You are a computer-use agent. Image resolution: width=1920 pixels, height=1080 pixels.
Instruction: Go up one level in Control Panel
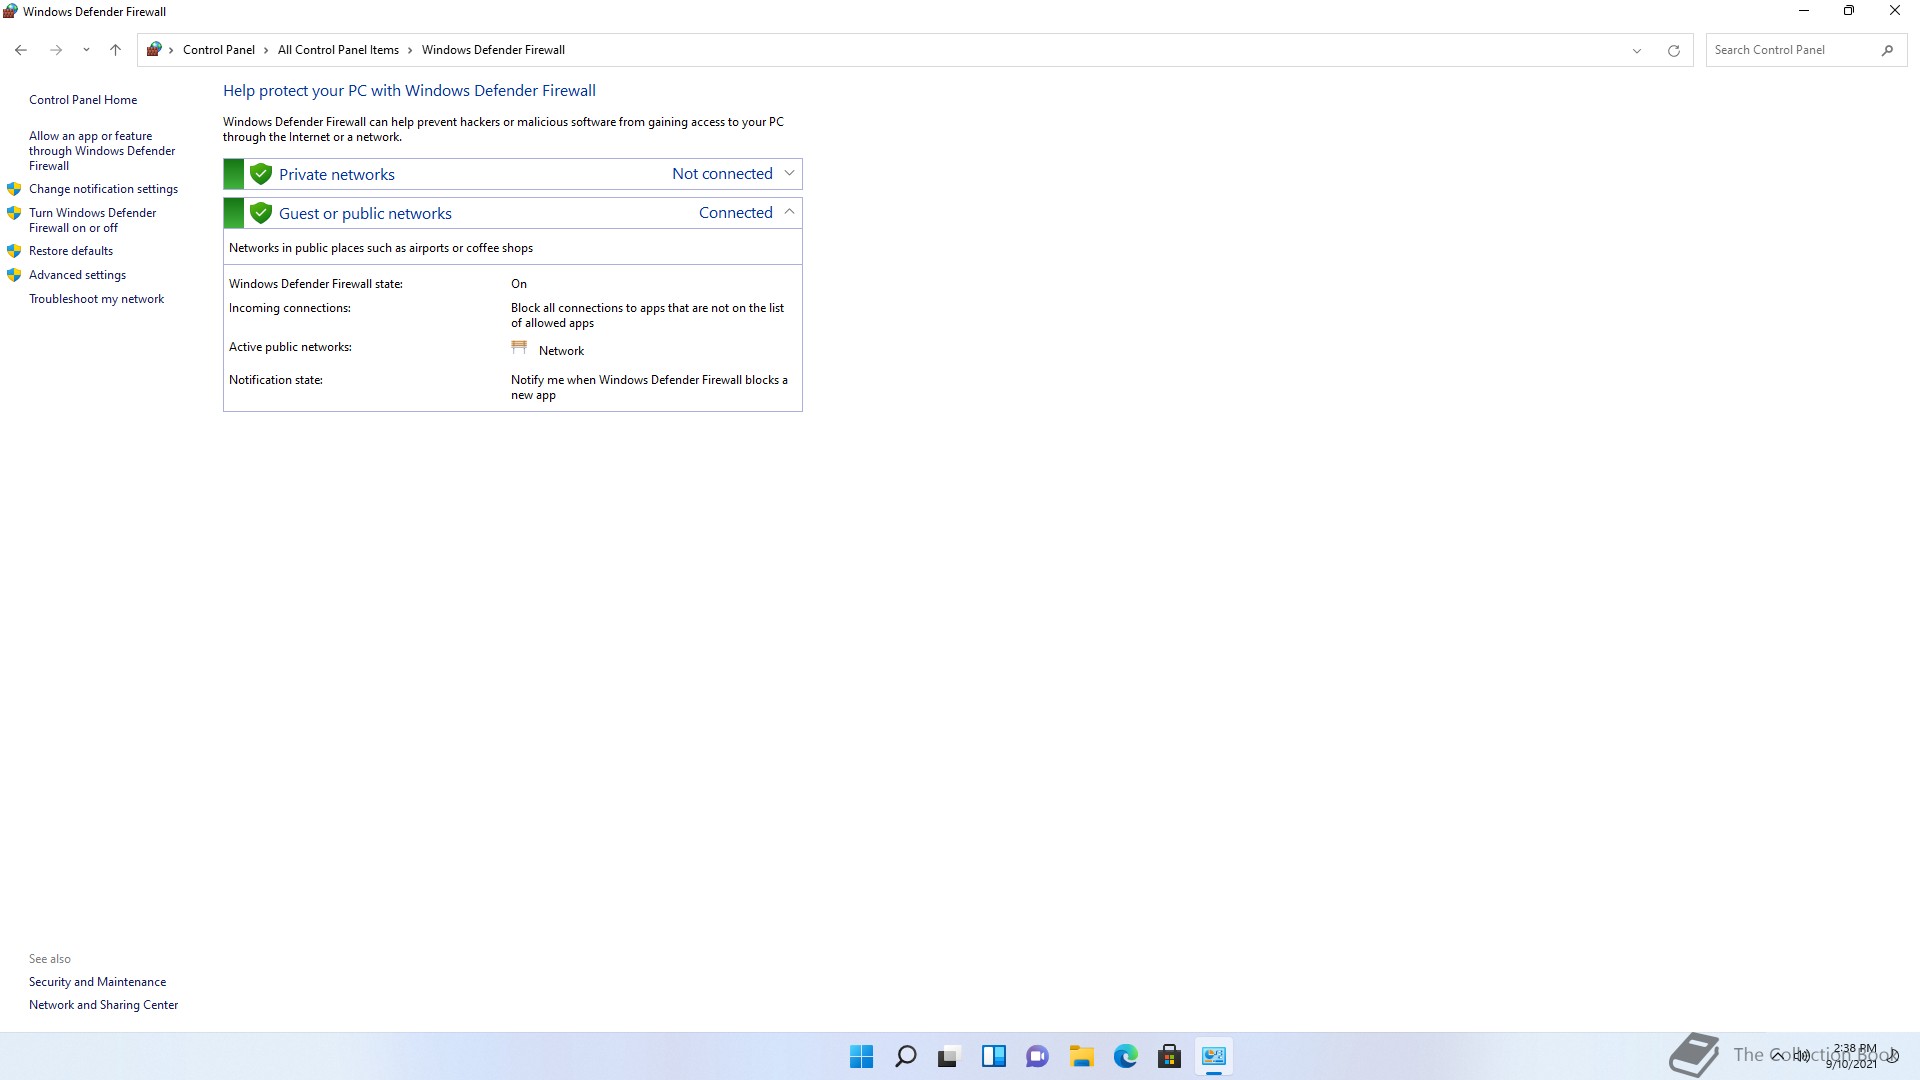115,50
